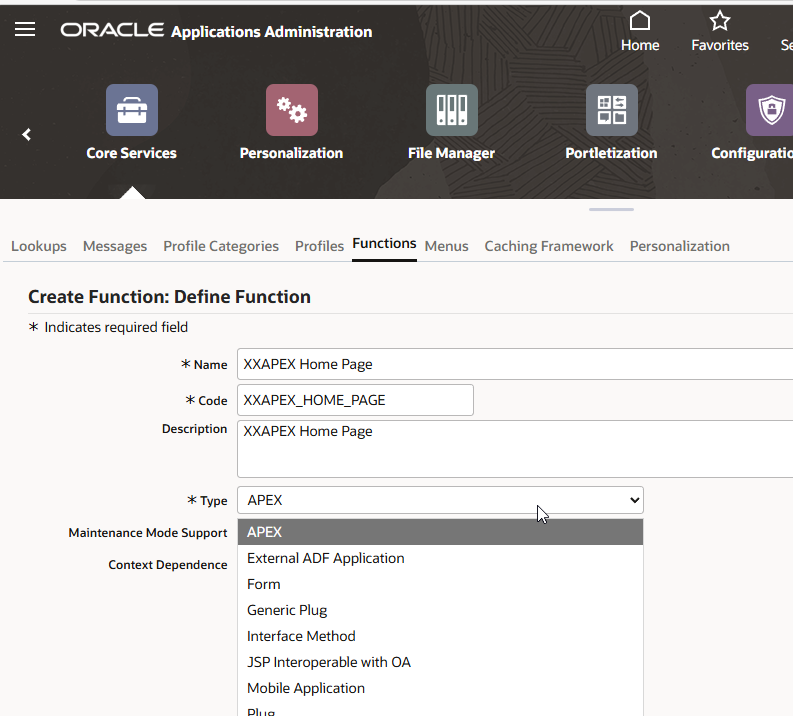Select the Functions tab

click(384, 244)
